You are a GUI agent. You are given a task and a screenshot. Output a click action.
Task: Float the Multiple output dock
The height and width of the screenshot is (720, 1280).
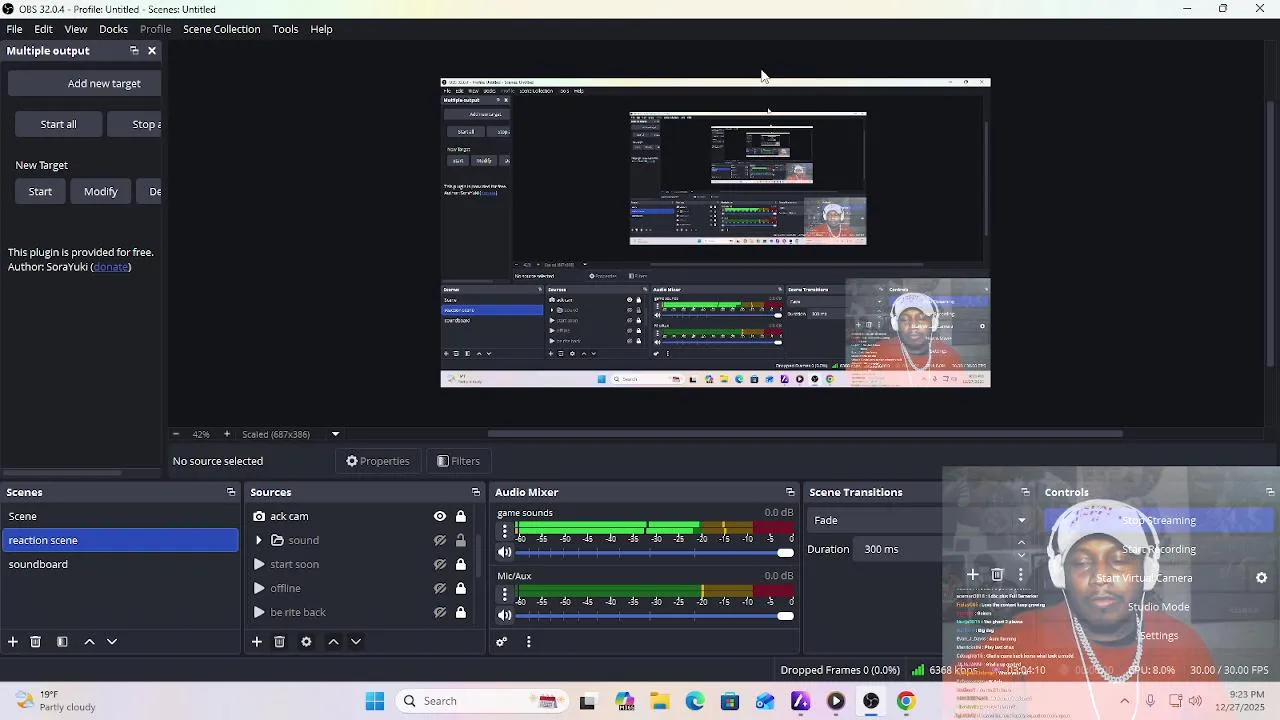[x=134, y=51]
